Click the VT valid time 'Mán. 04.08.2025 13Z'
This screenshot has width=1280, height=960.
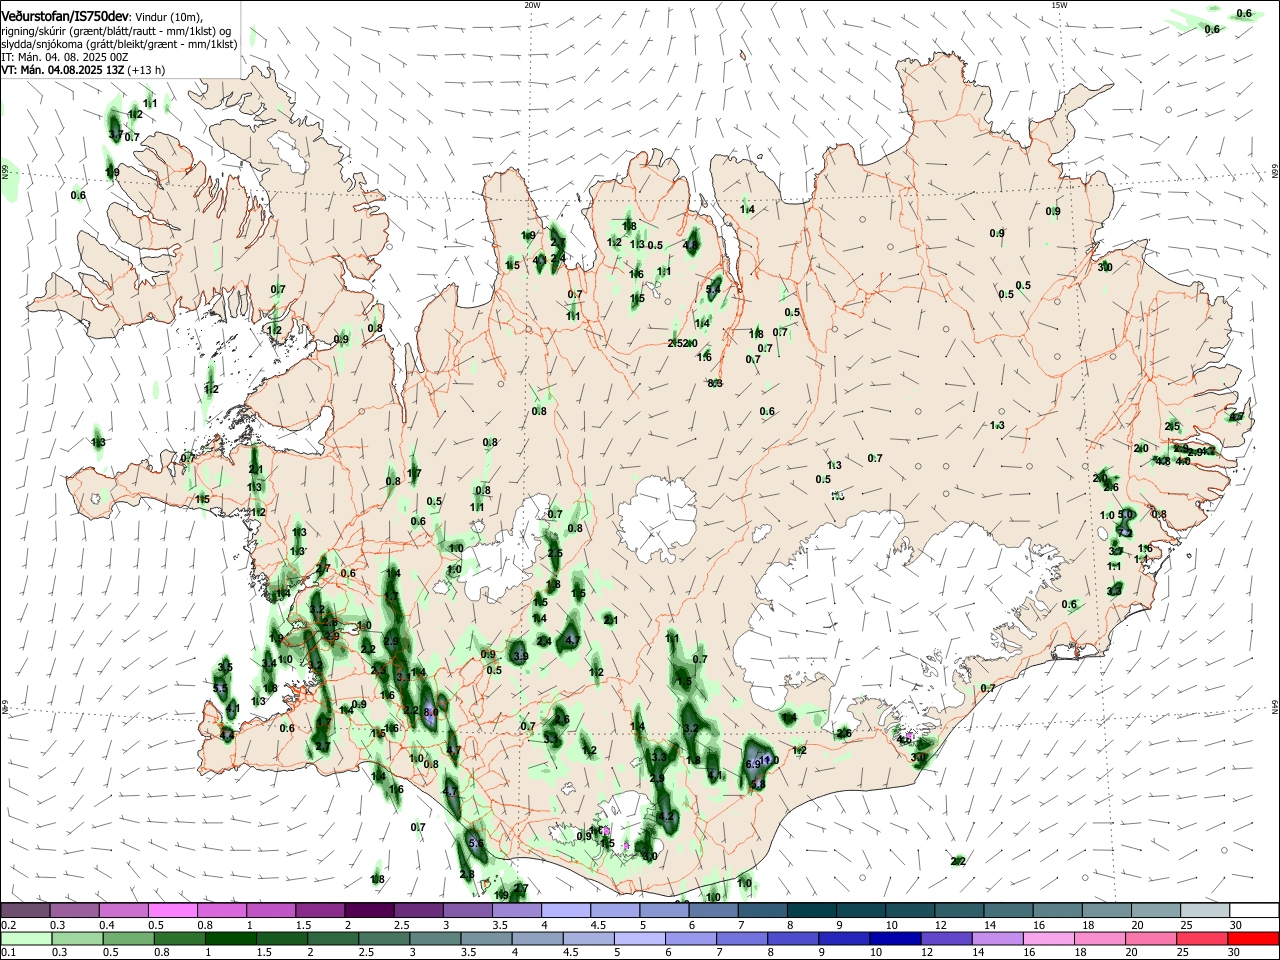pyautogui.click(x=72, y=70)
